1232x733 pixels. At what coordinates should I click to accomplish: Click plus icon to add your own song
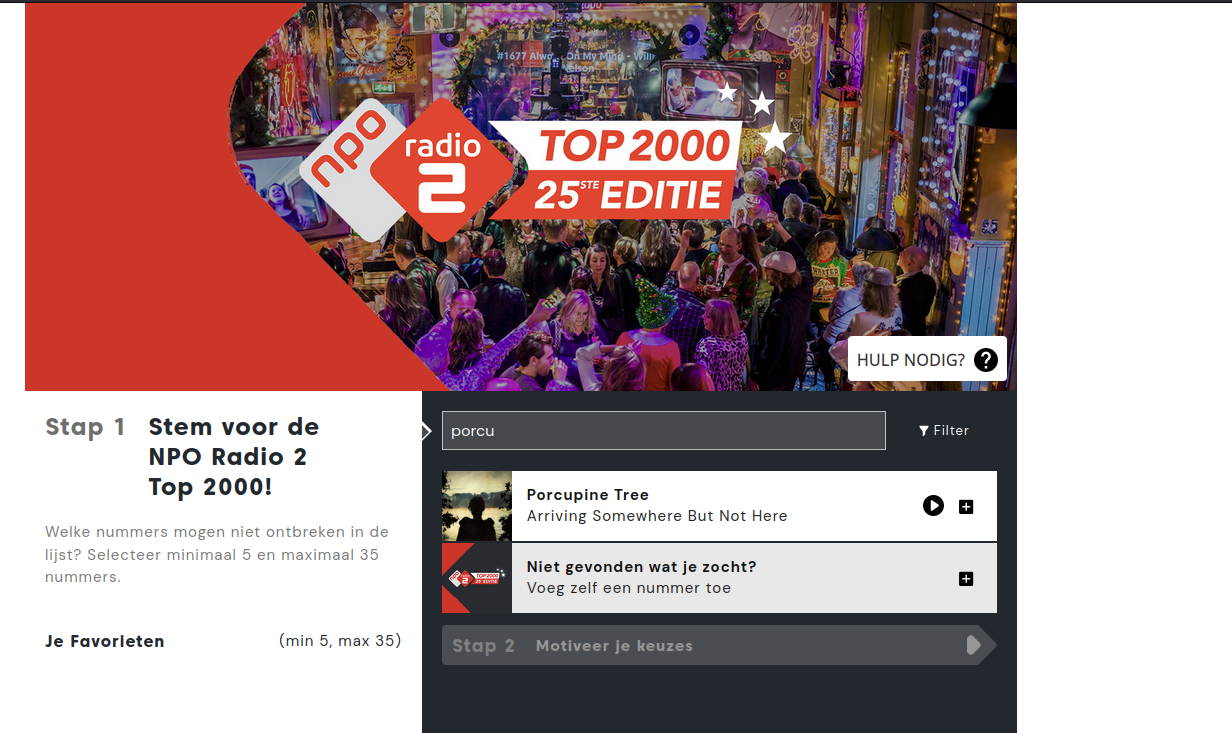pos(966,579)
